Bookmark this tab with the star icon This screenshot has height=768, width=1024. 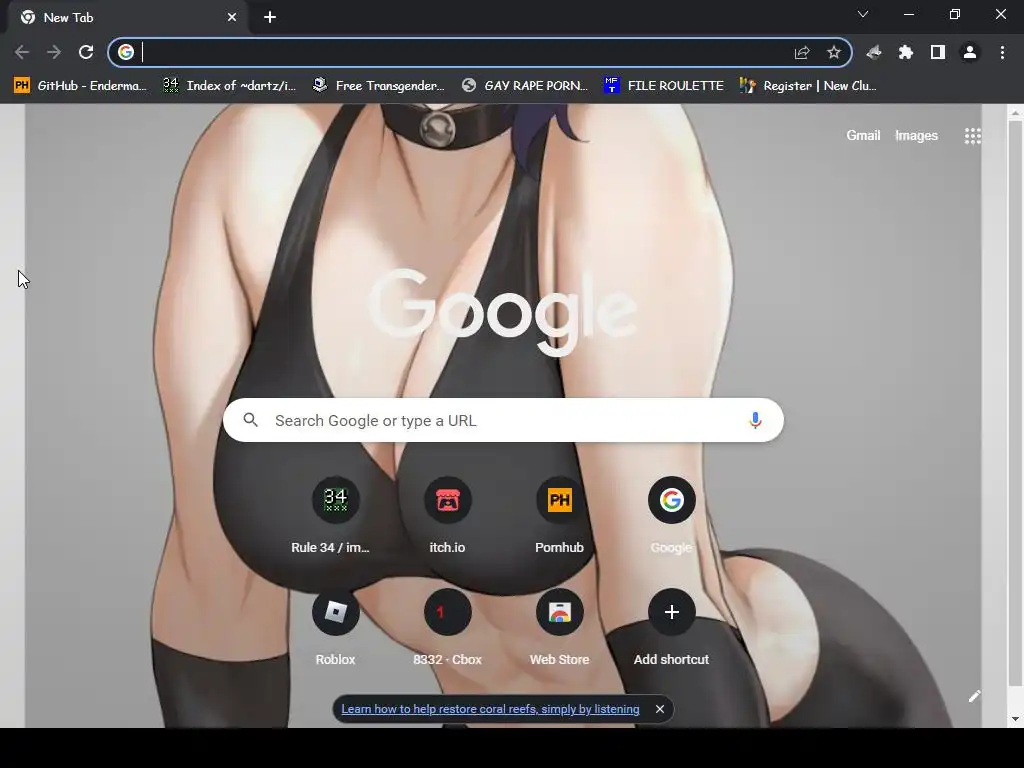tap(833, 52)
